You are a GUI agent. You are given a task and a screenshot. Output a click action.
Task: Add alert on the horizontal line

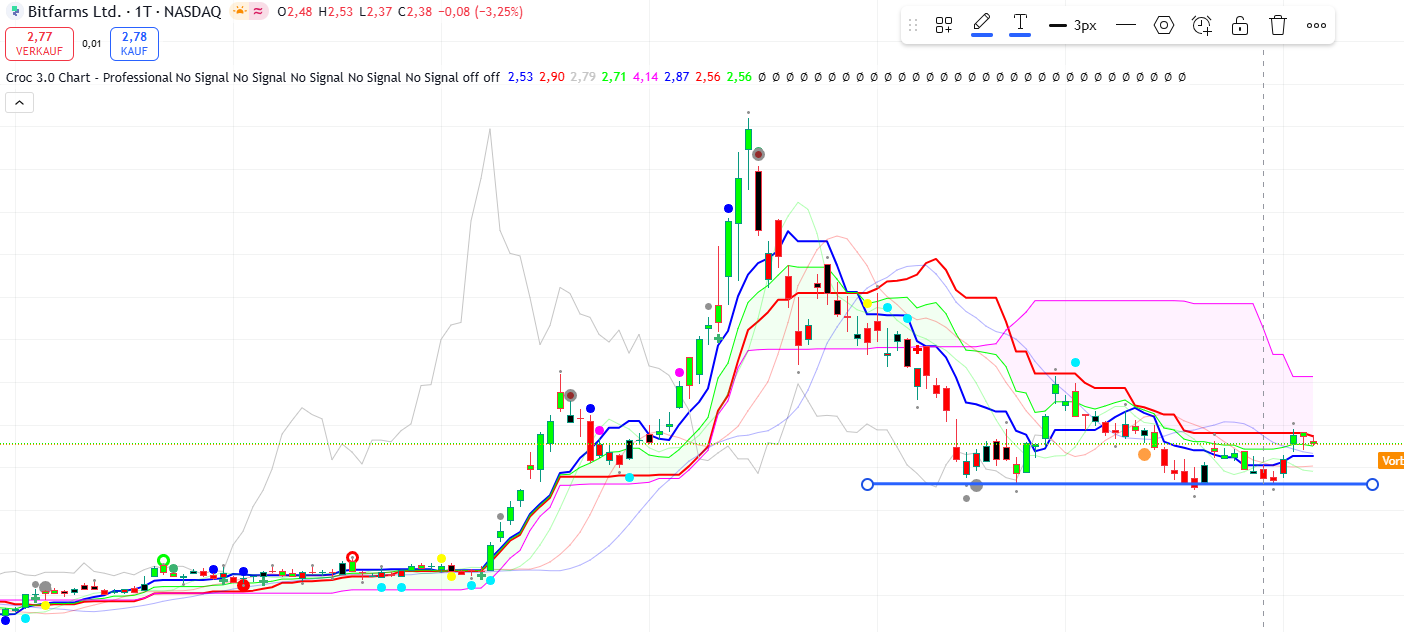[1202, 25]
